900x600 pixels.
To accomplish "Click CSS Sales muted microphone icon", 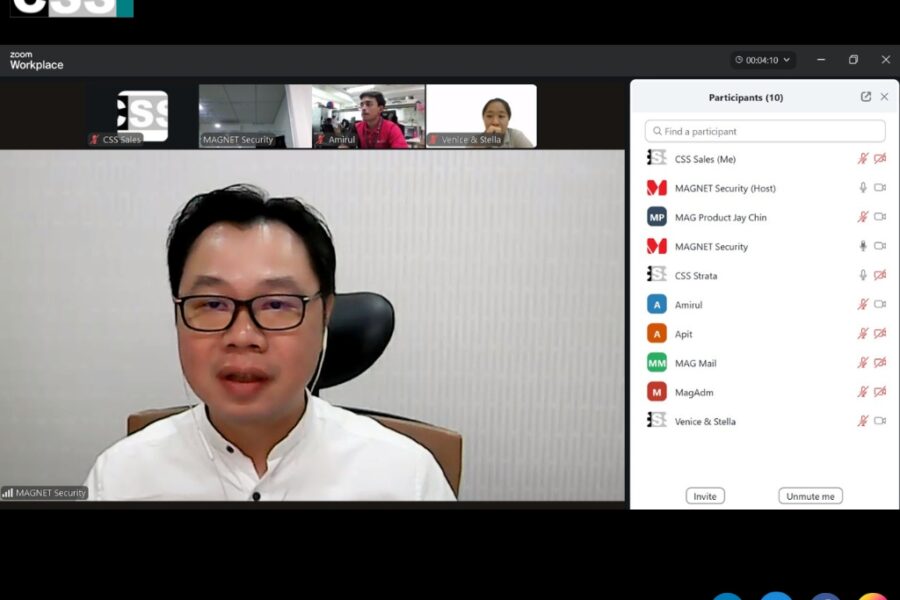I will coord(863,159).
